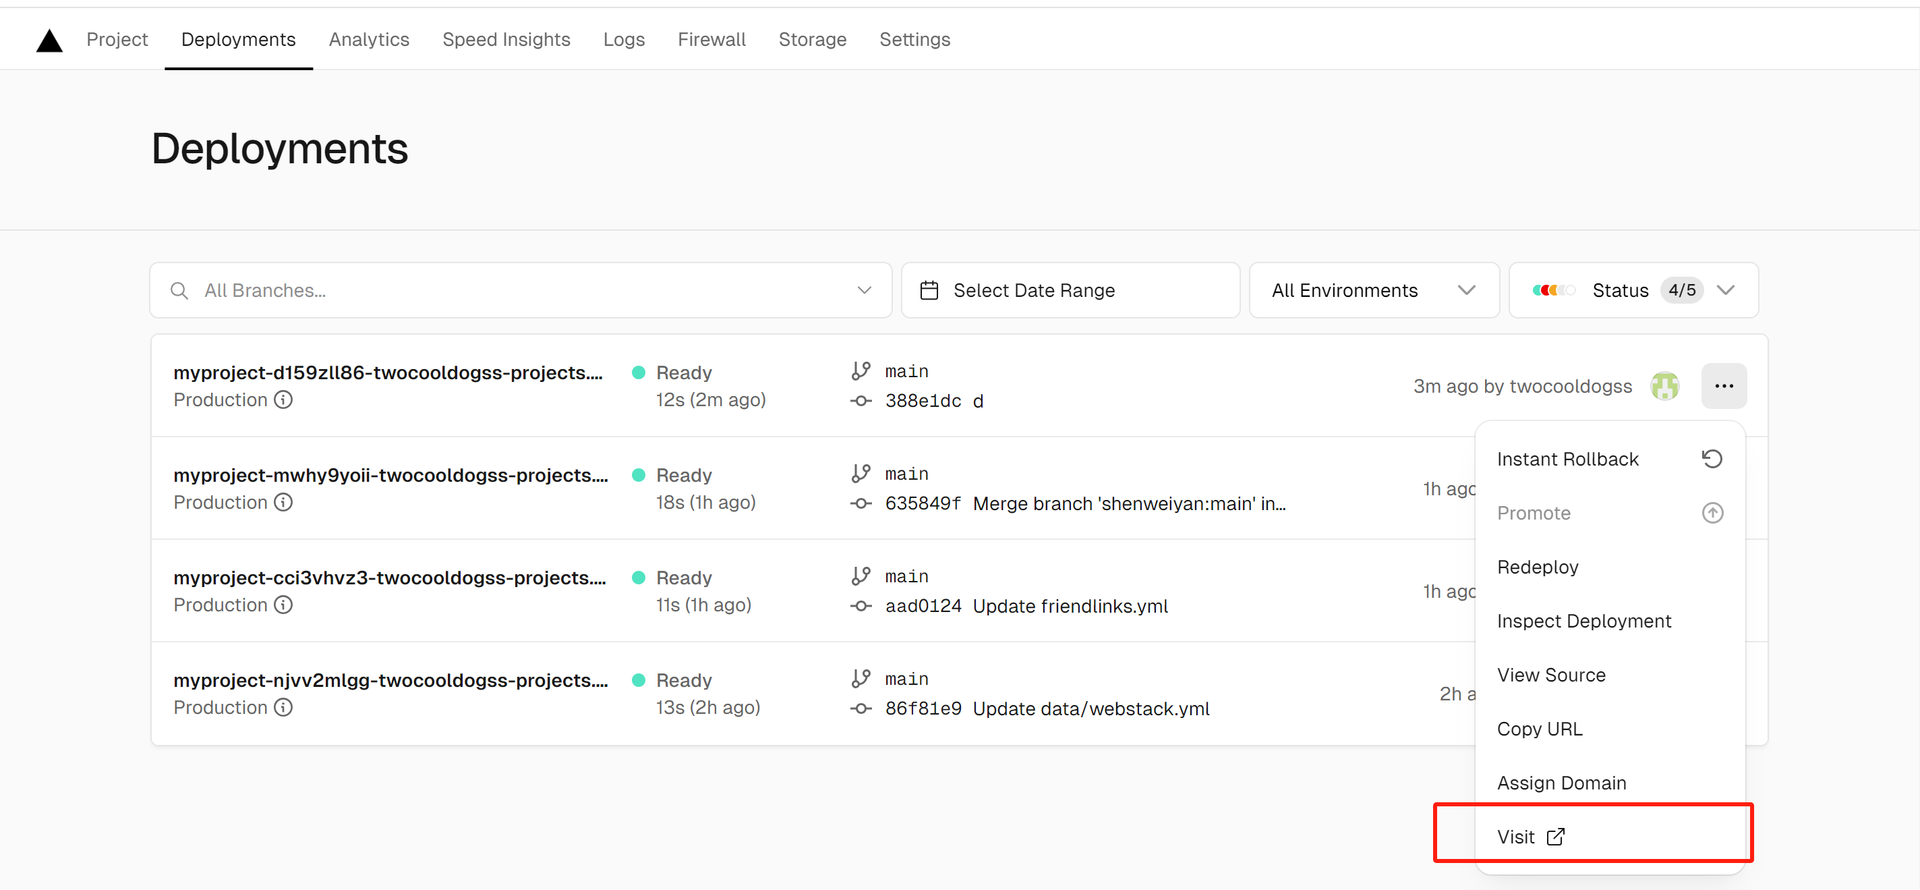Open the All Environments dropdown
This screenshot has height=890, width=1920.
(x=1373, y=291)
